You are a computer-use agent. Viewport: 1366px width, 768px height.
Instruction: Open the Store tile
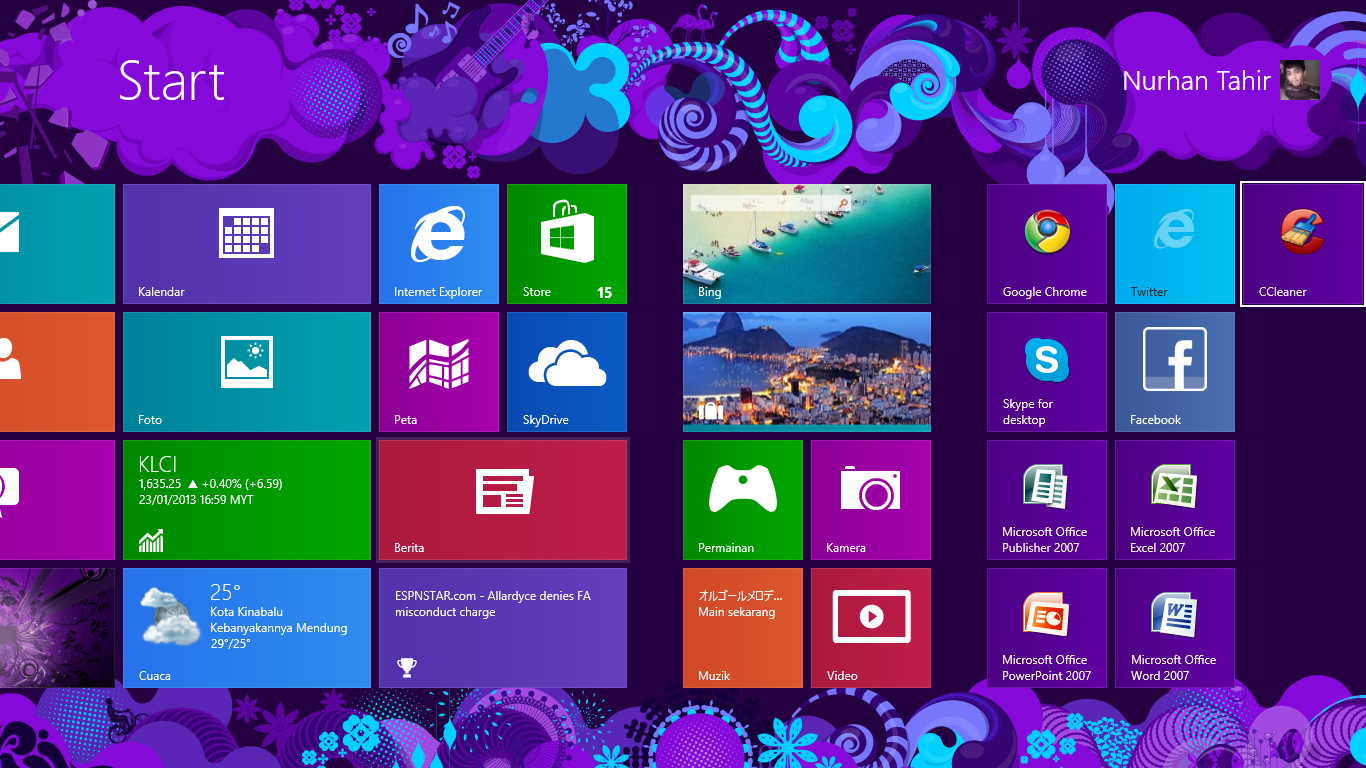[567, 244]
